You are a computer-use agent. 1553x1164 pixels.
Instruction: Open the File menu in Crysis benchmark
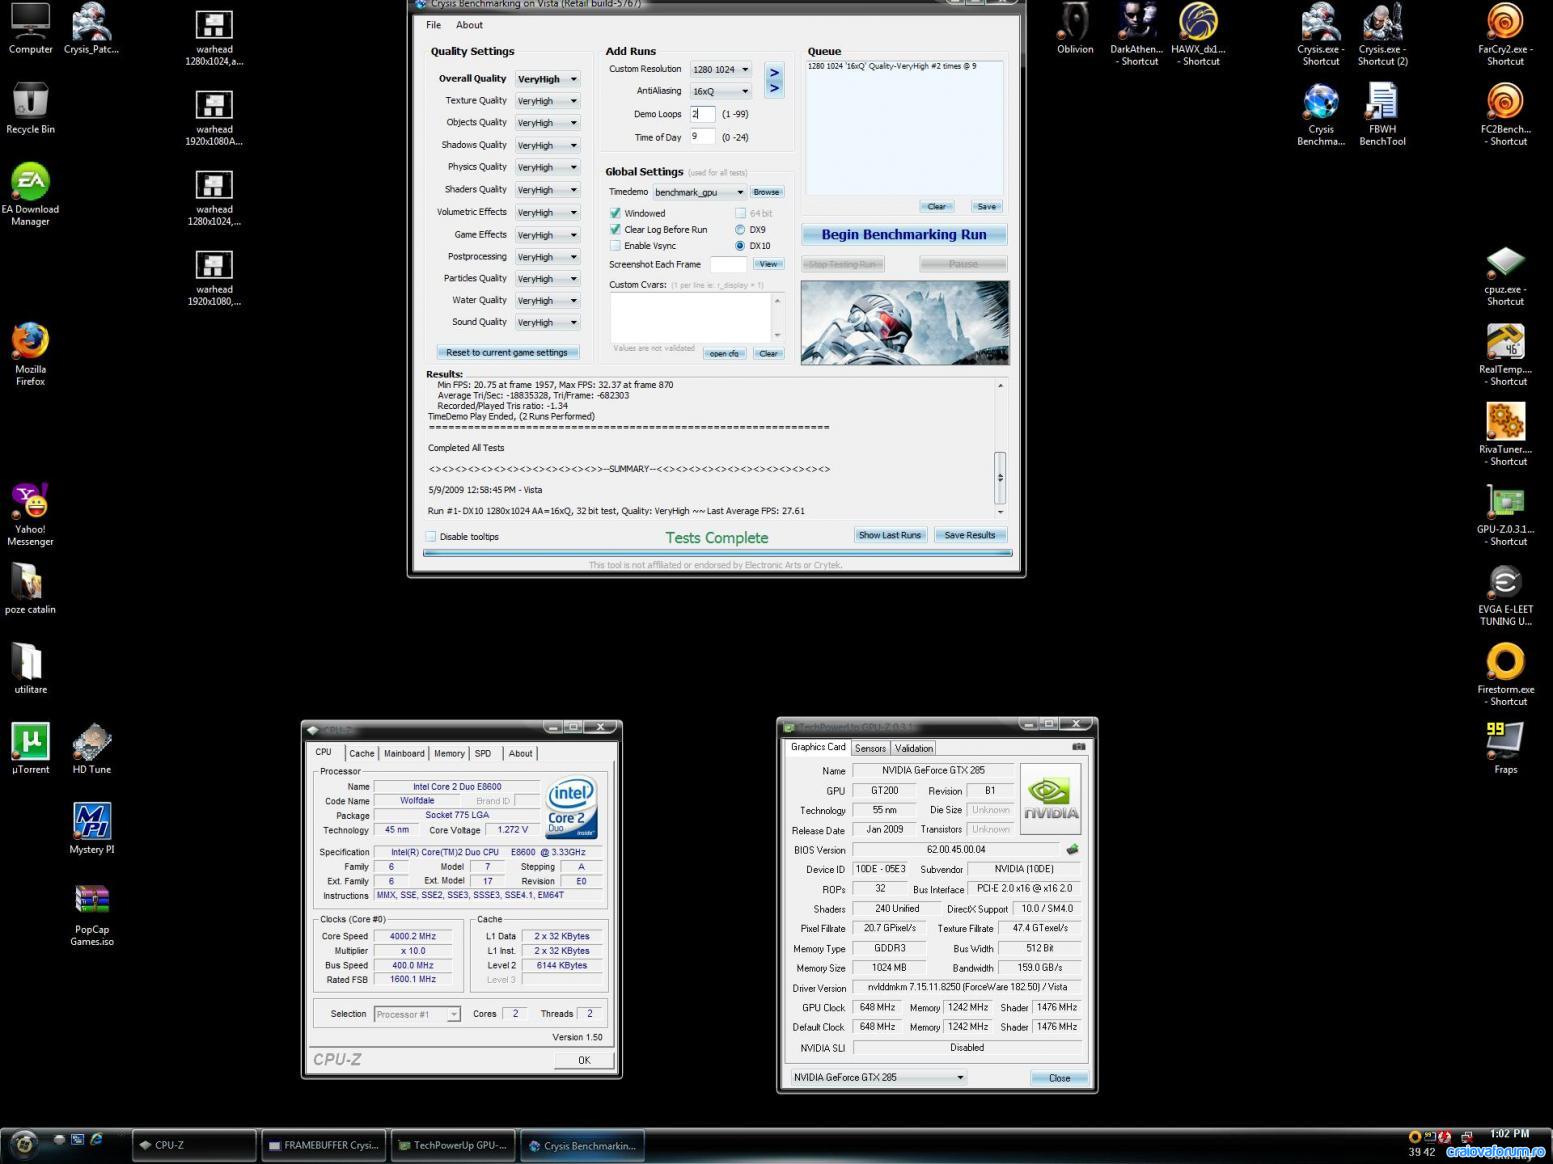click(433, 25)
